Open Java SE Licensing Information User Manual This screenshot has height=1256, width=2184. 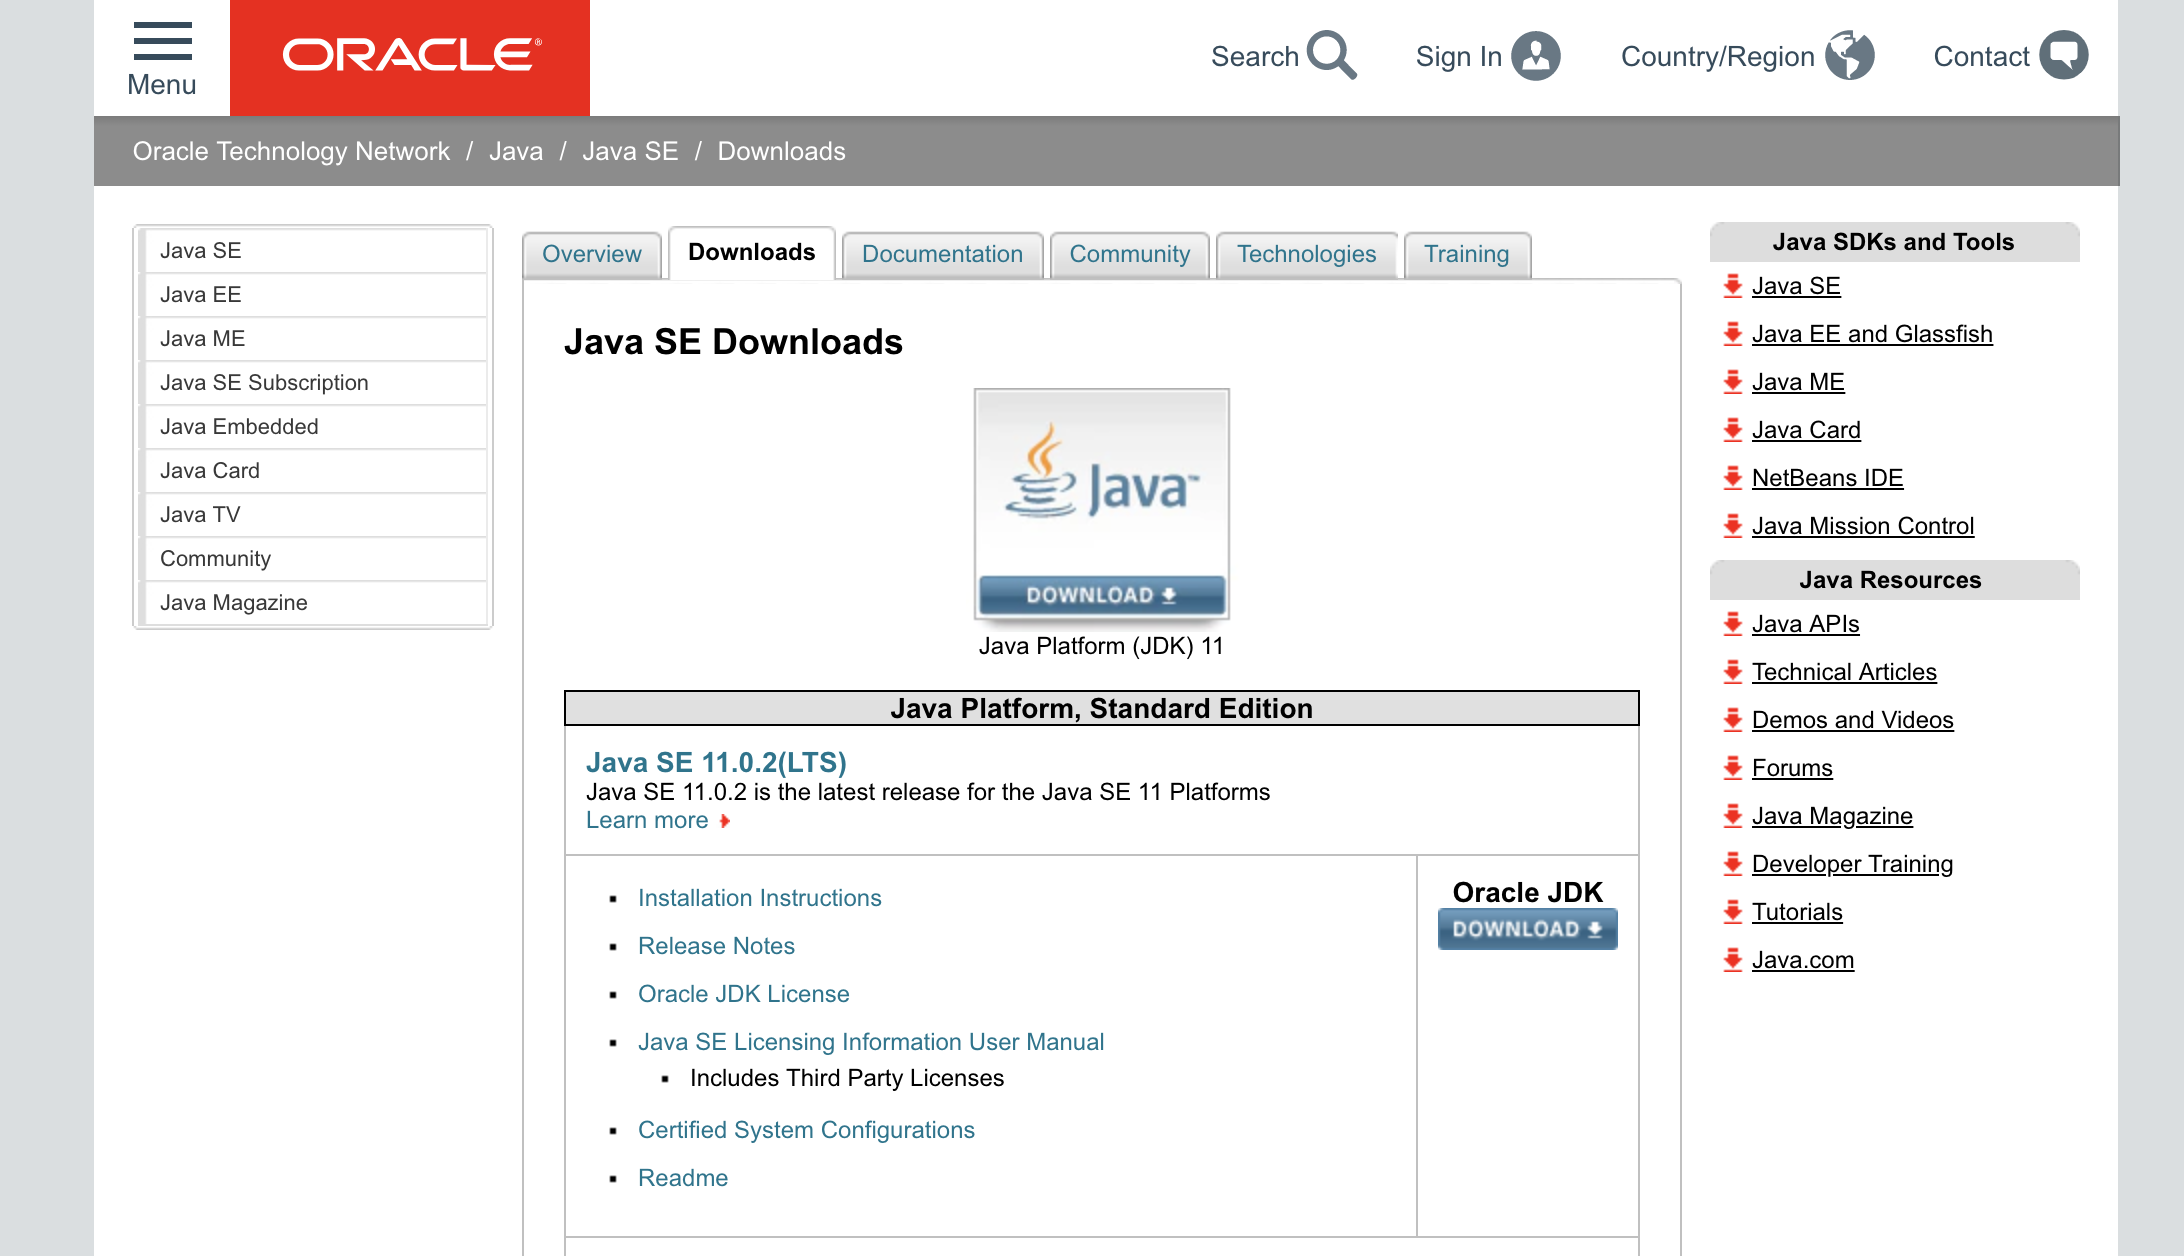[x=871, y=1043]
